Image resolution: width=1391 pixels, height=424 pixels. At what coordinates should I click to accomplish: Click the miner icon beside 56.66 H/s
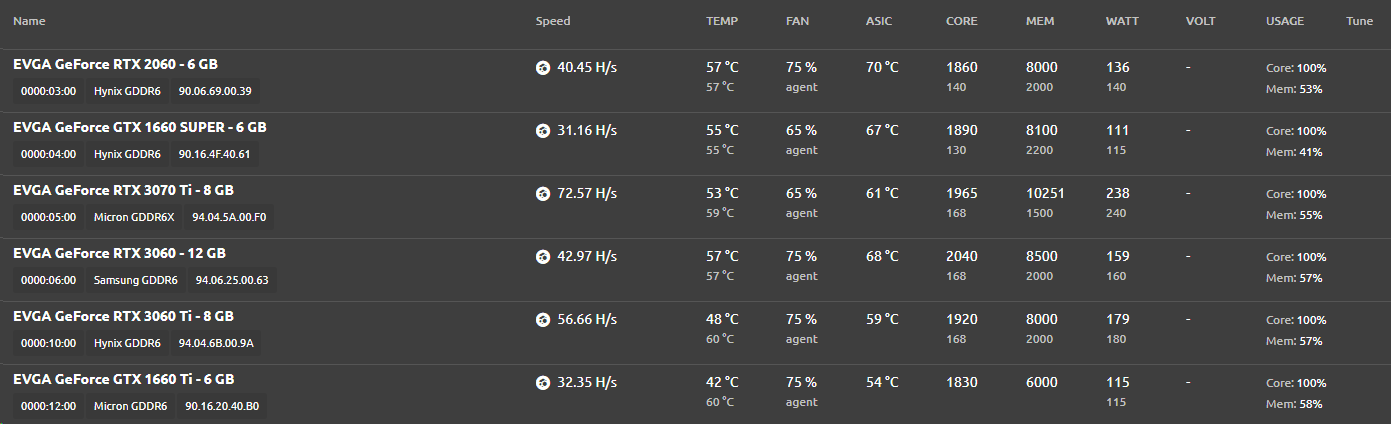point(543,320)
